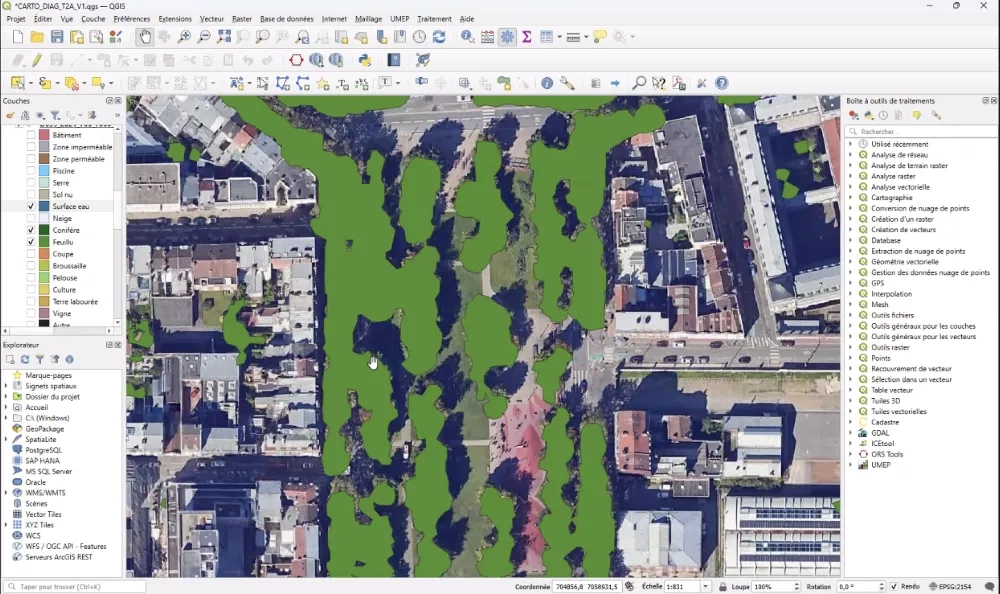
Task: Check the Piscine class checkbox
Action: (31, 171)
